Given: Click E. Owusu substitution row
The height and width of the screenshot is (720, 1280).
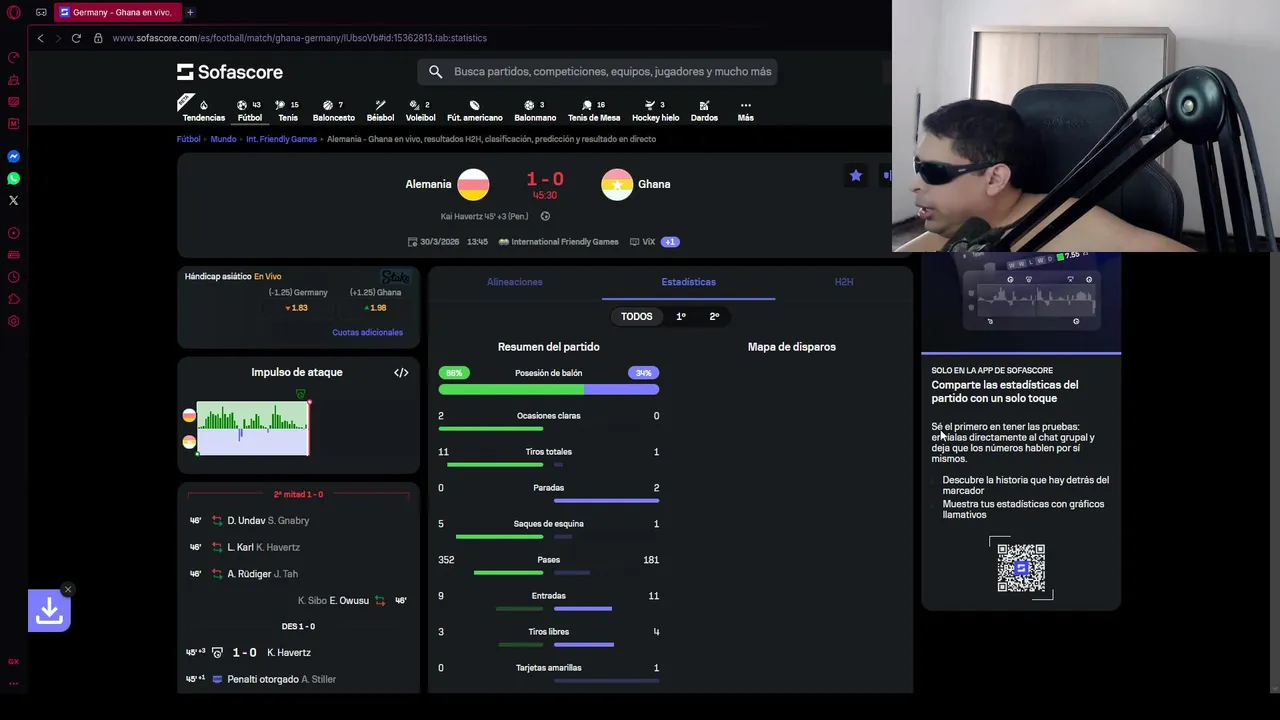Looking at the screenshot, I should pos(298,601).
